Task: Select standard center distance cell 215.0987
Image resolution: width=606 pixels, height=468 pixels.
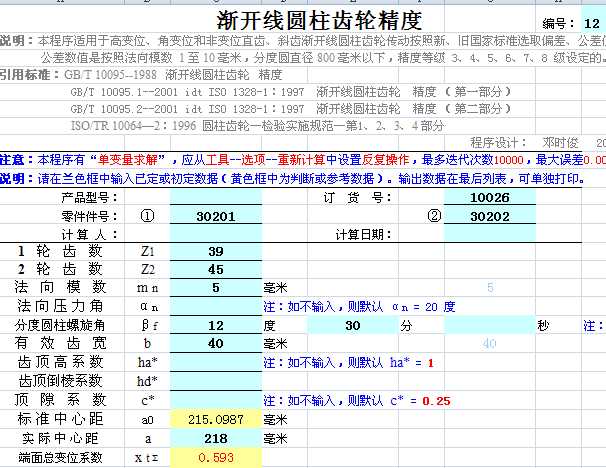Action: (x=216, y=419)
